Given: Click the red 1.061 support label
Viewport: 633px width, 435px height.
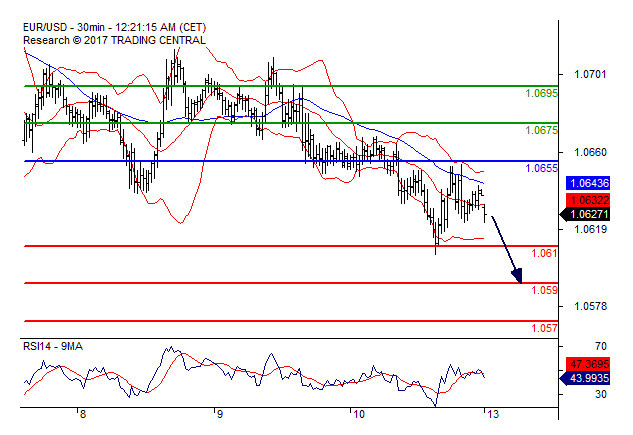Looking at the screenshot, I should [x=544, y=253].
